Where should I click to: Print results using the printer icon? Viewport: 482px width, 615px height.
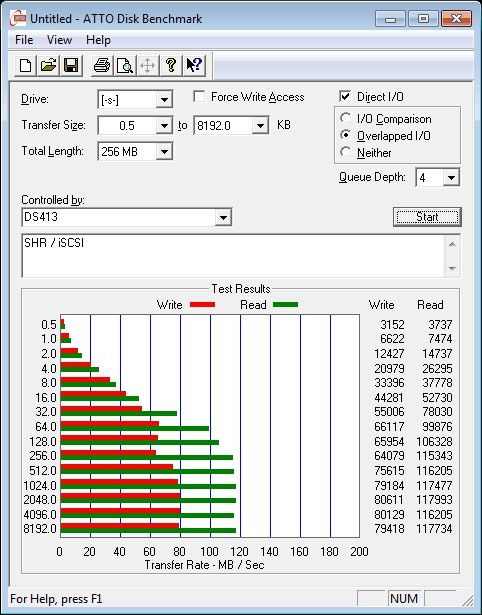click(102, 65)
